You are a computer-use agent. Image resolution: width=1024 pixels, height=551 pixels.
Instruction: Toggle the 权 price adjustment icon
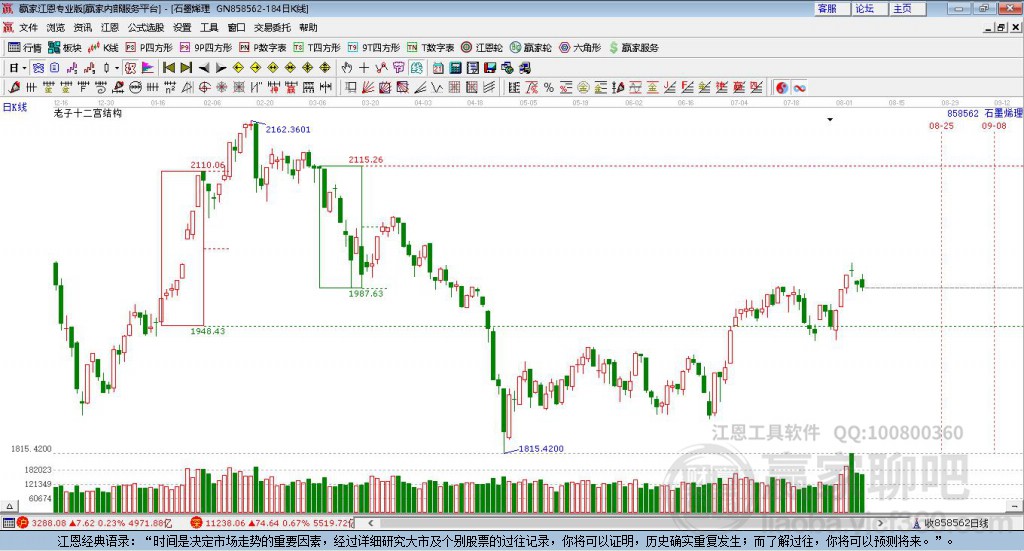tap(131, 68)
